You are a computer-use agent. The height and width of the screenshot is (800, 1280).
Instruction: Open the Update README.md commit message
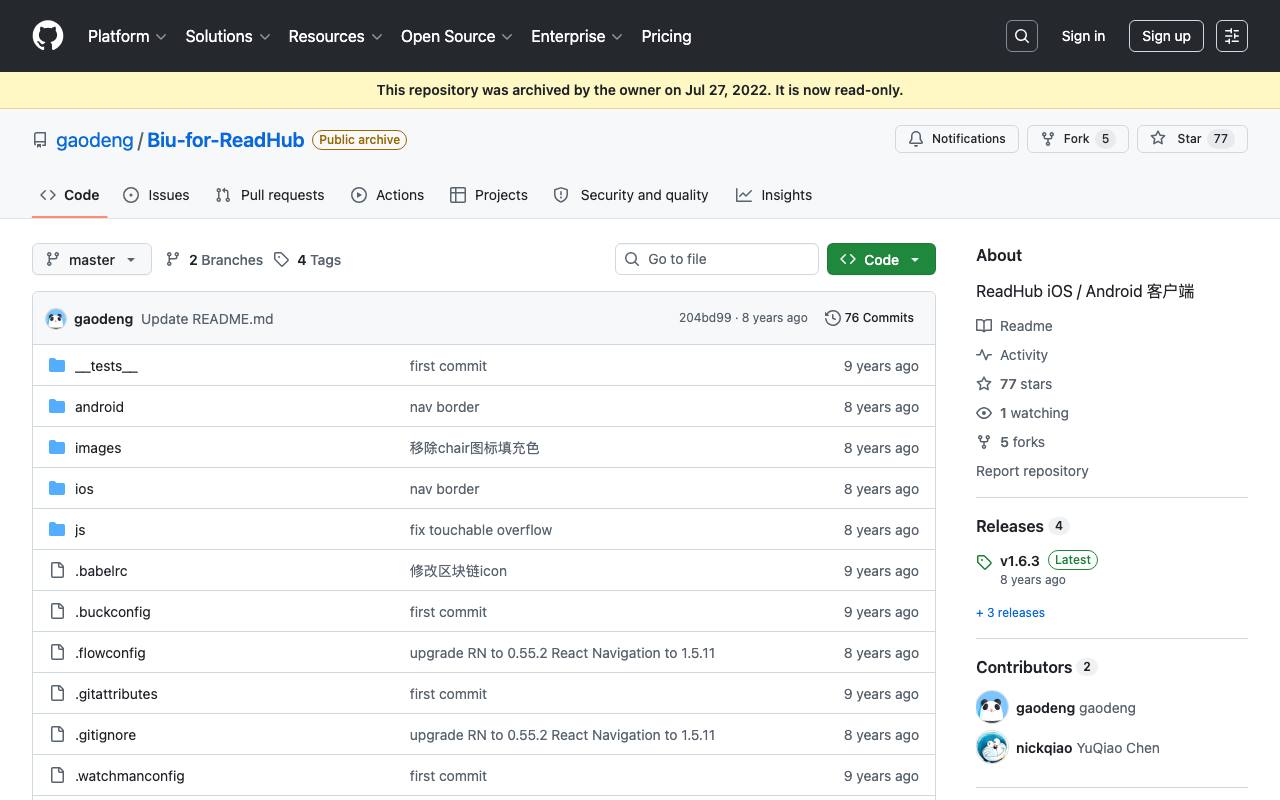click(x=207, y=319)
